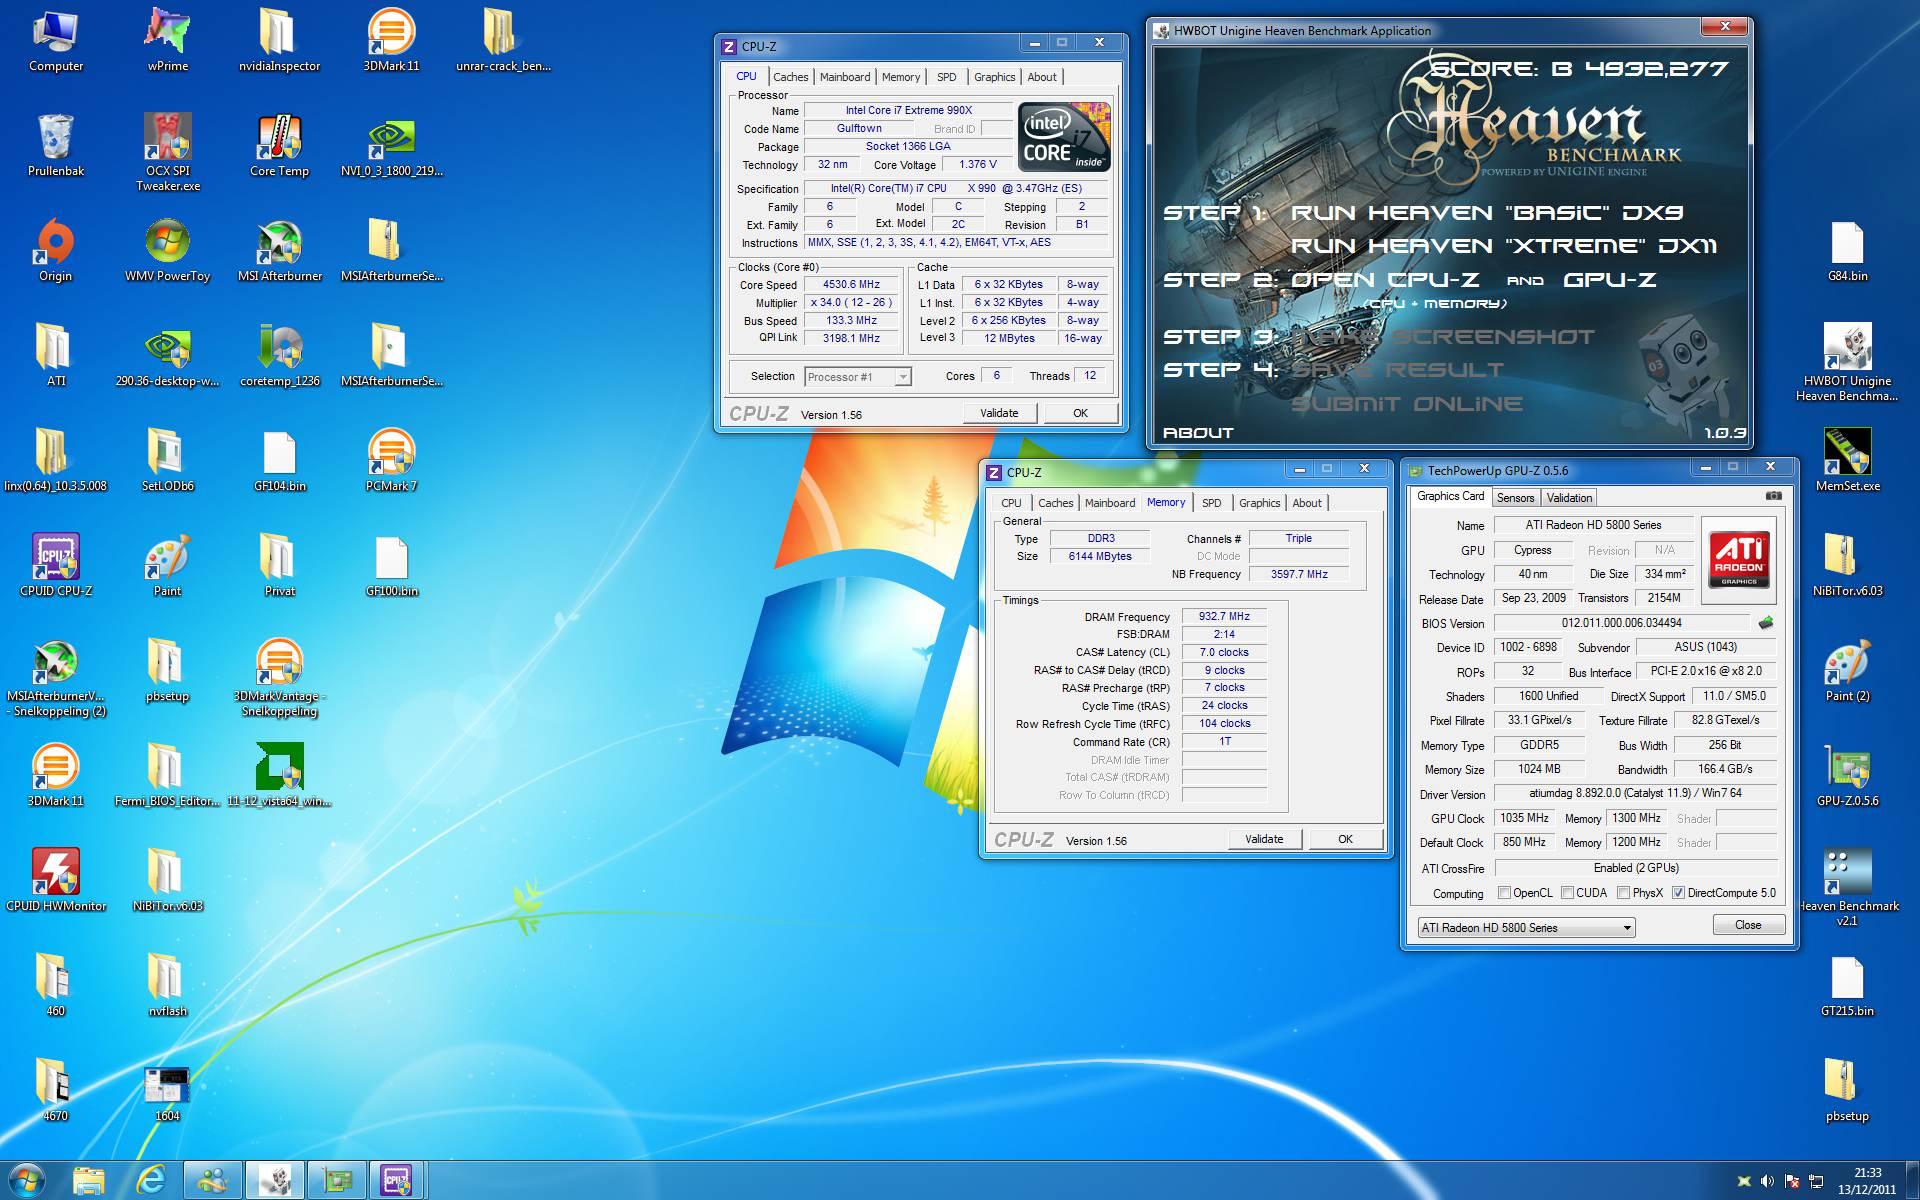Image resolution: width=1920 pixels, height=1200 pixels.
Task: Open the nvidiaInspector folder icon
Action: tap(280, 38)
